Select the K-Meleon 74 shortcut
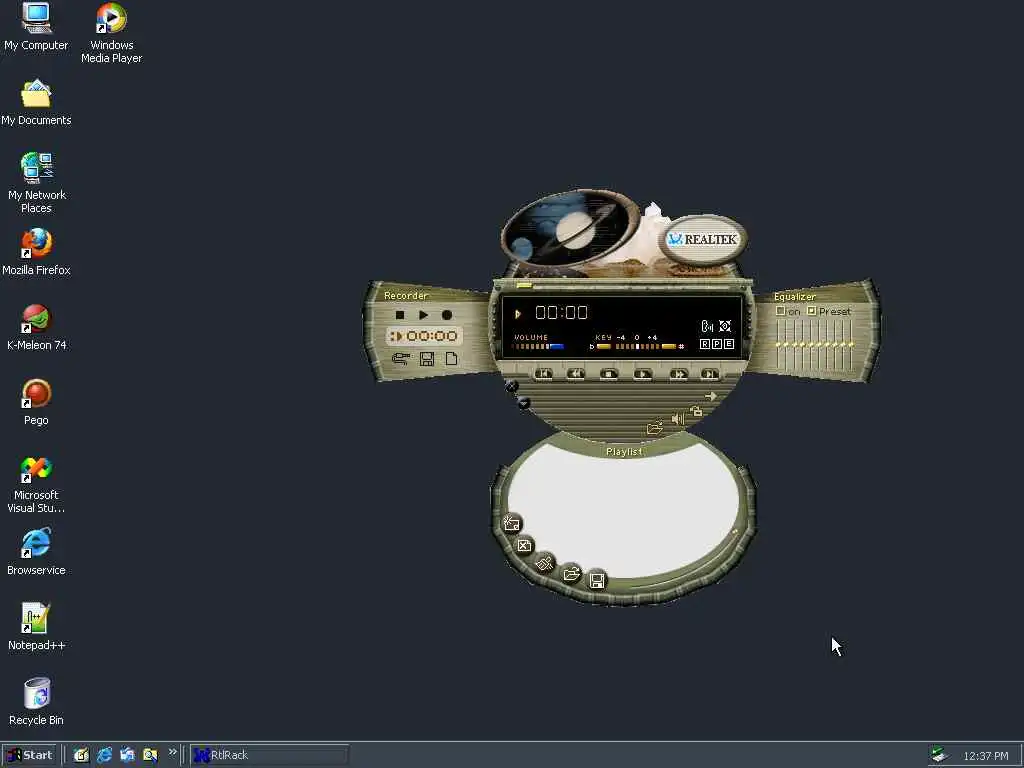 [x=37, y=327]
